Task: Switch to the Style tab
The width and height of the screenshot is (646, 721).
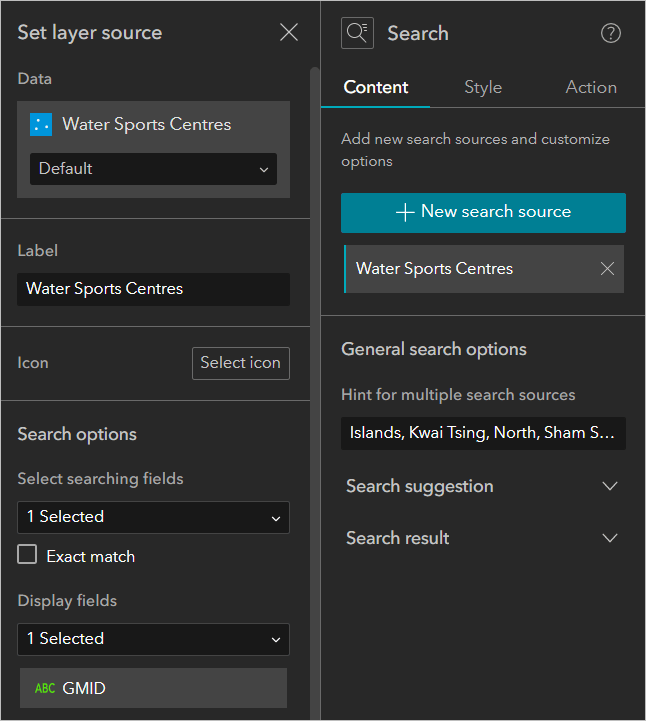Action: tap(483, 87)
